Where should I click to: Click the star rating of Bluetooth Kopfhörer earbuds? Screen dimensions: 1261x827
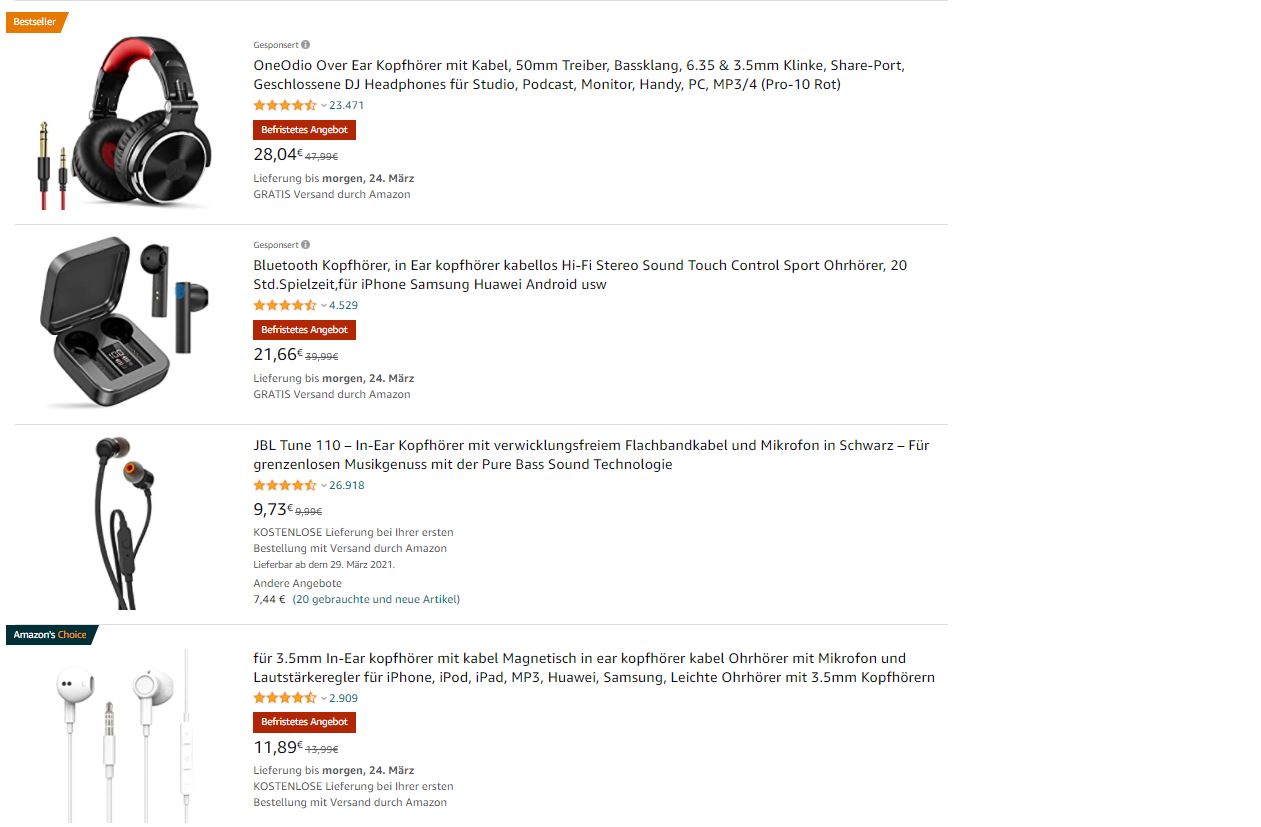coord(285,305)
